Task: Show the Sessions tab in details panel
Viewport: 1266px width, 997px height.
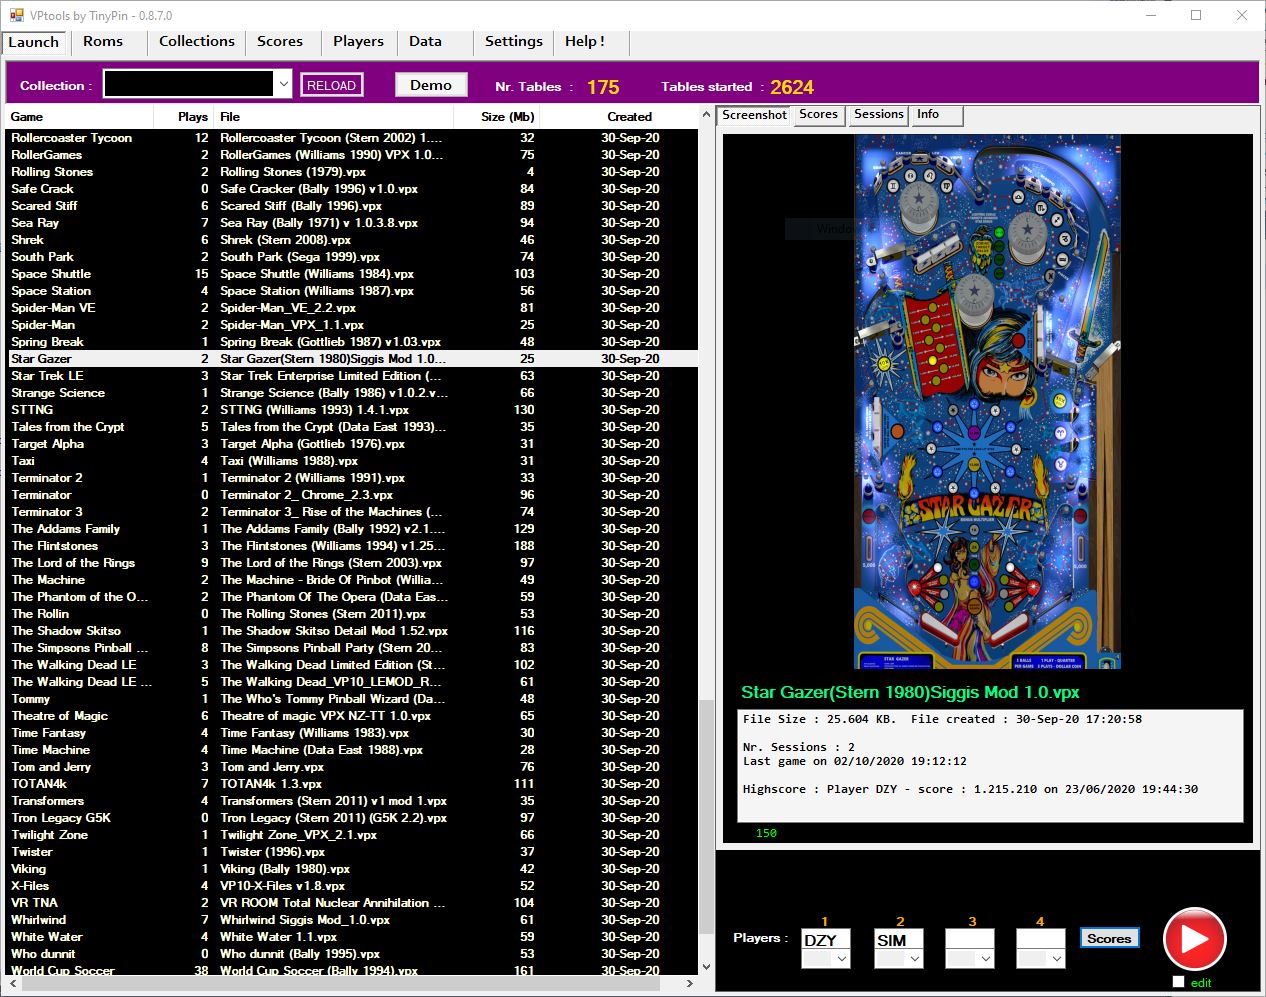Action: point(878,115)
